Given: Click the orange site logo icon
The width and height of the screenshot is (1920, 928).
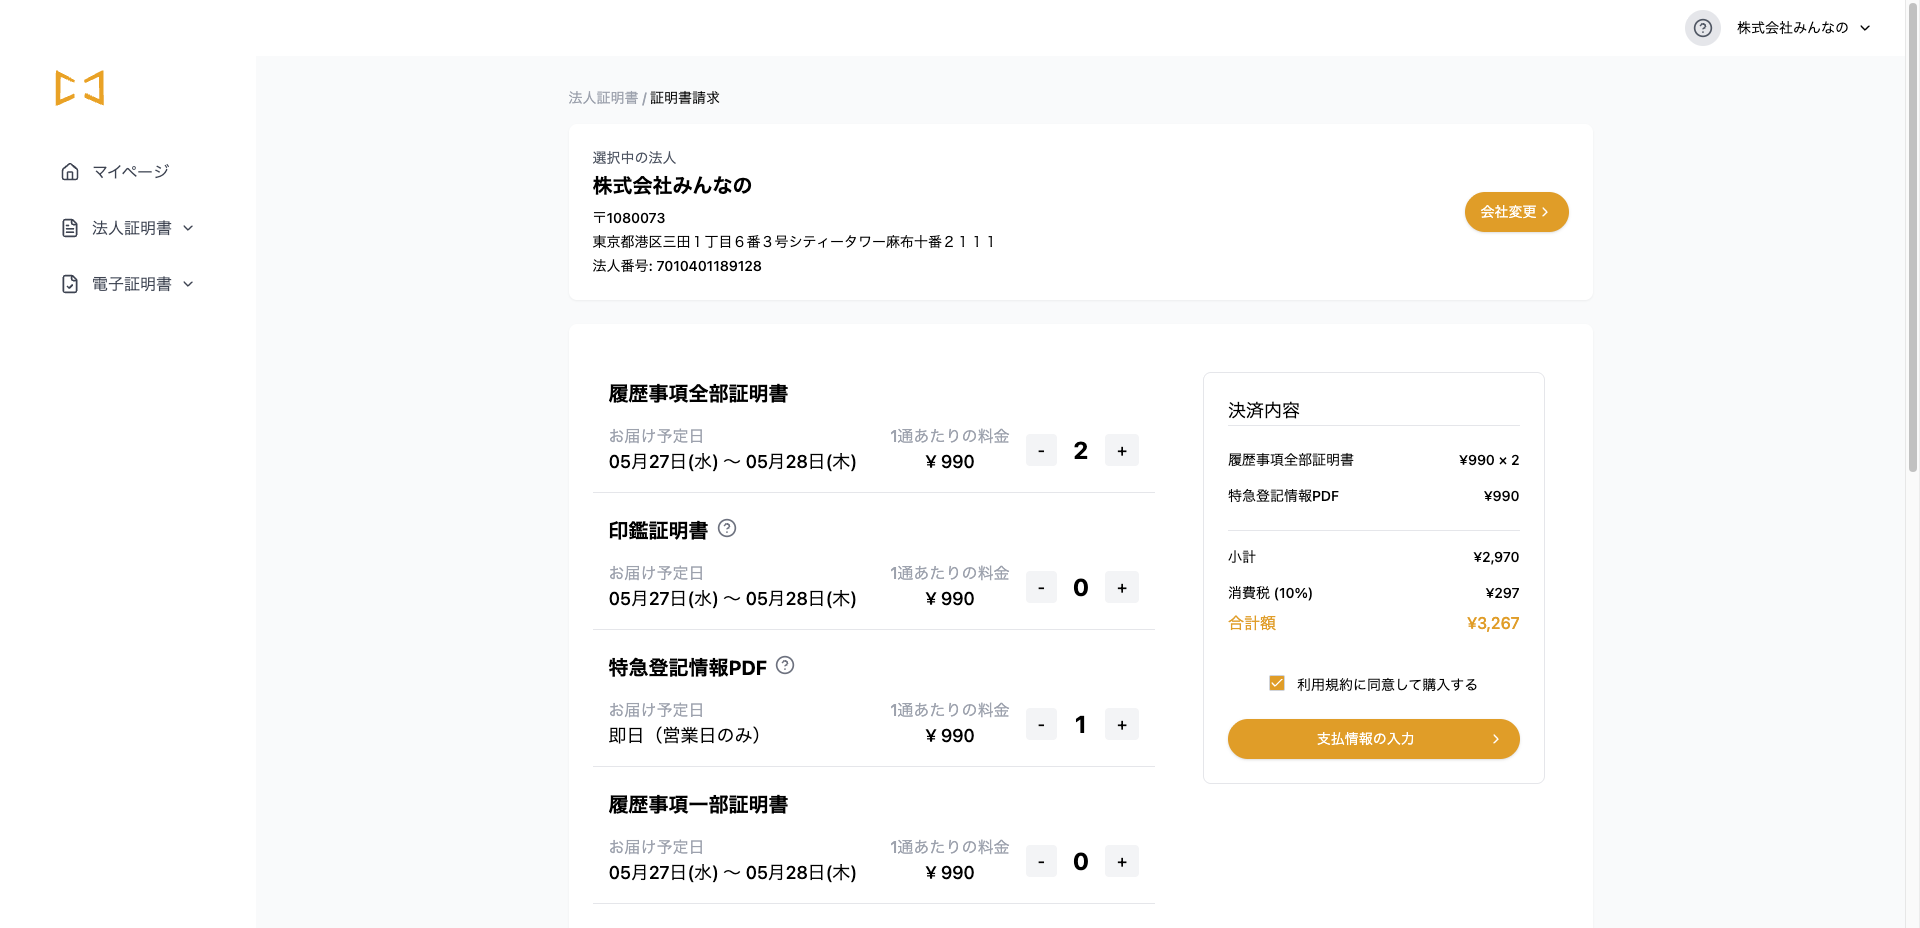Looking at the screenshot, I should click(x=80, y=88).
